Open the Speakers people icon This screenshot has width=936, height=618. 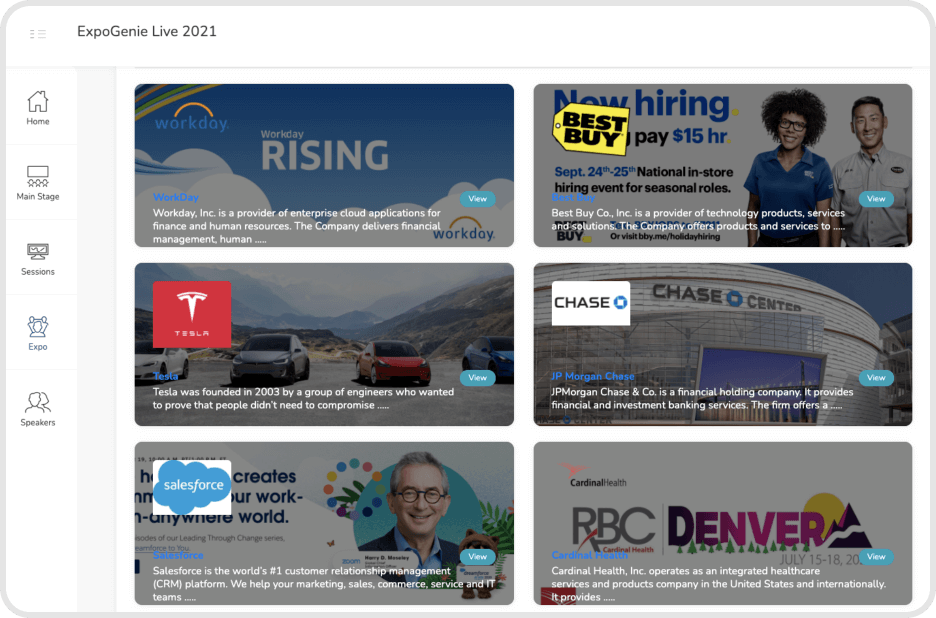(x=38, y=403)
